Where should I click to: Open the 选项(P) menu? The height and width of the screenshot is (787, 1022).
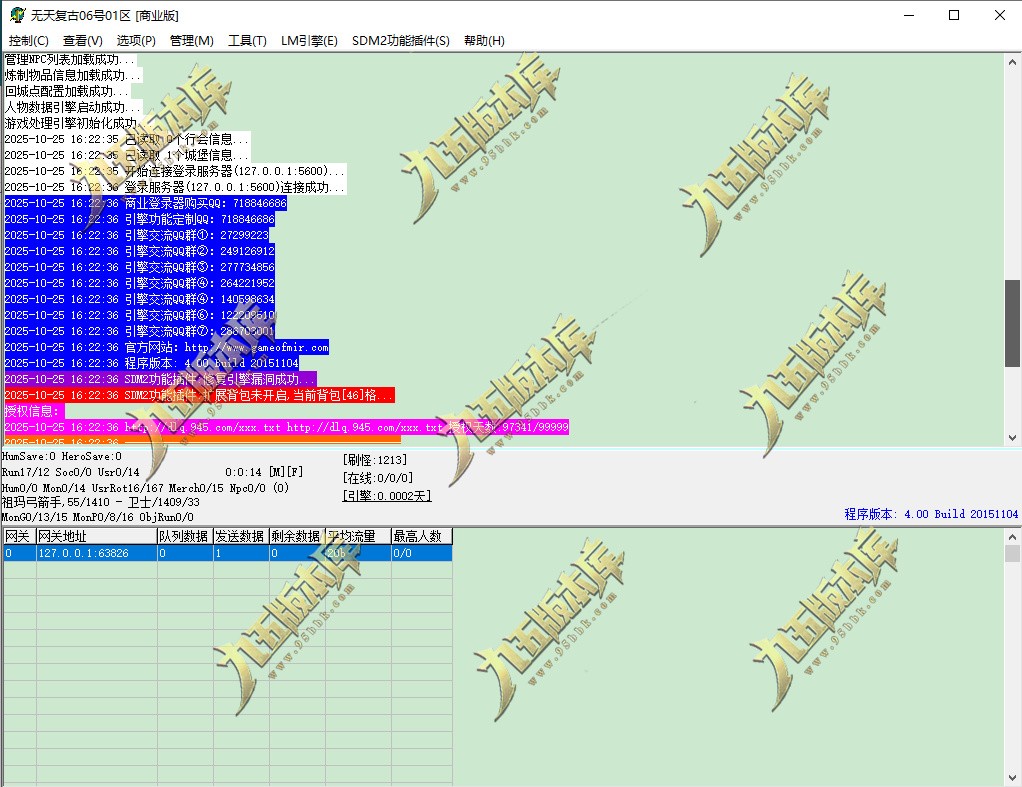pyautogui.click(x=136, y=40)
